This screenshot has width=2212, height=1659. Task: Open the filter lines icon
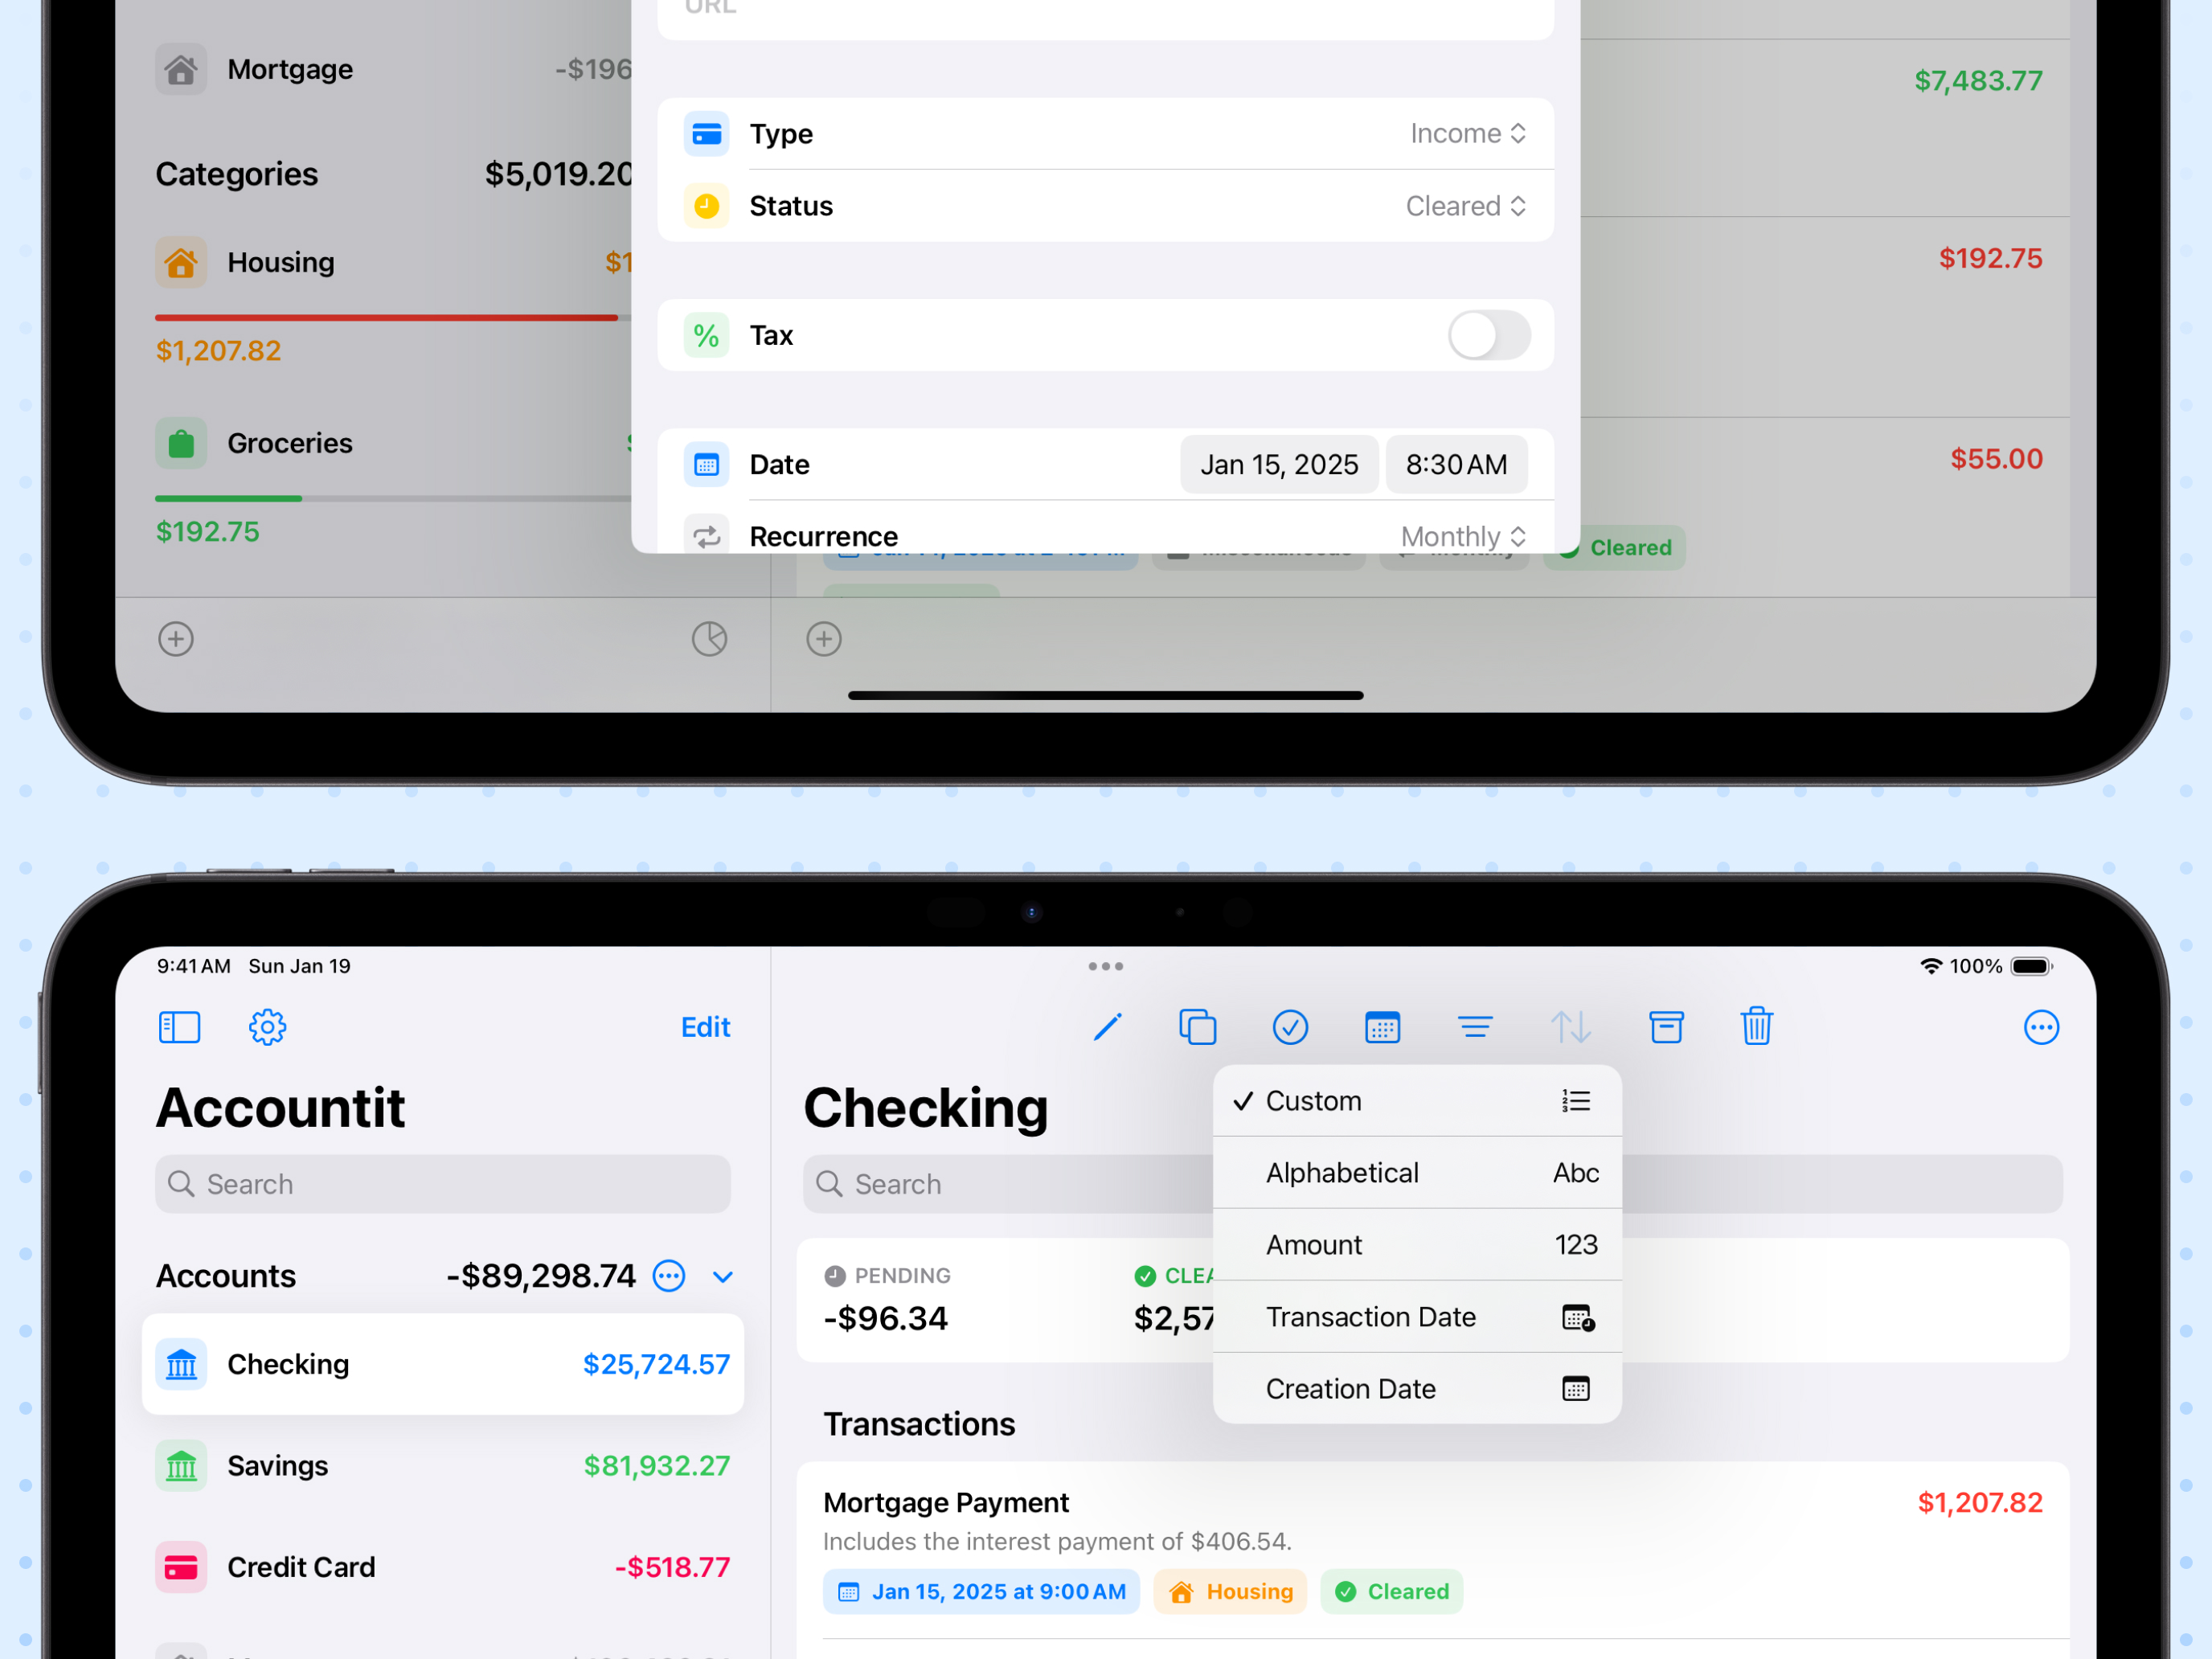[x=1475, y=1027]
